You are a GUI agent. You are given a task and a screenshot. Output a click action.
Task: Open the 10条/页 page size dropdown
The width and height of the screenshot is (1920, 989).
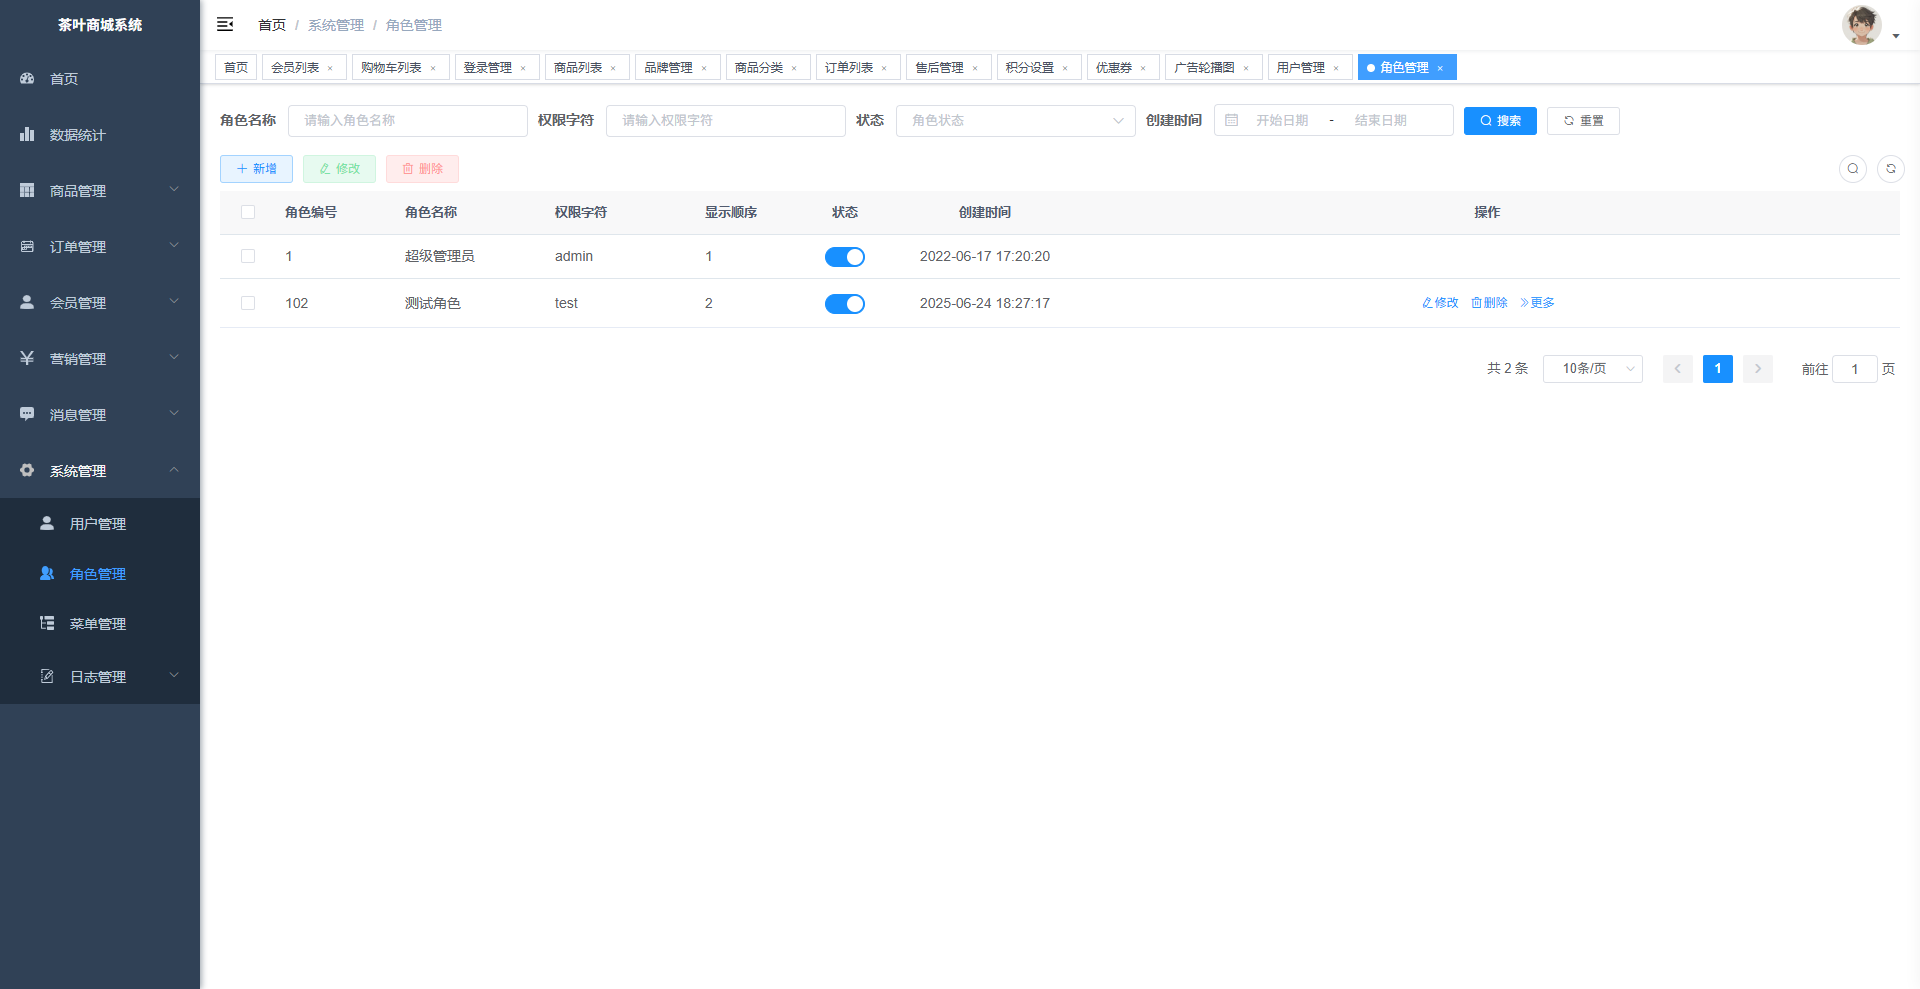(x=1592, y=369)
